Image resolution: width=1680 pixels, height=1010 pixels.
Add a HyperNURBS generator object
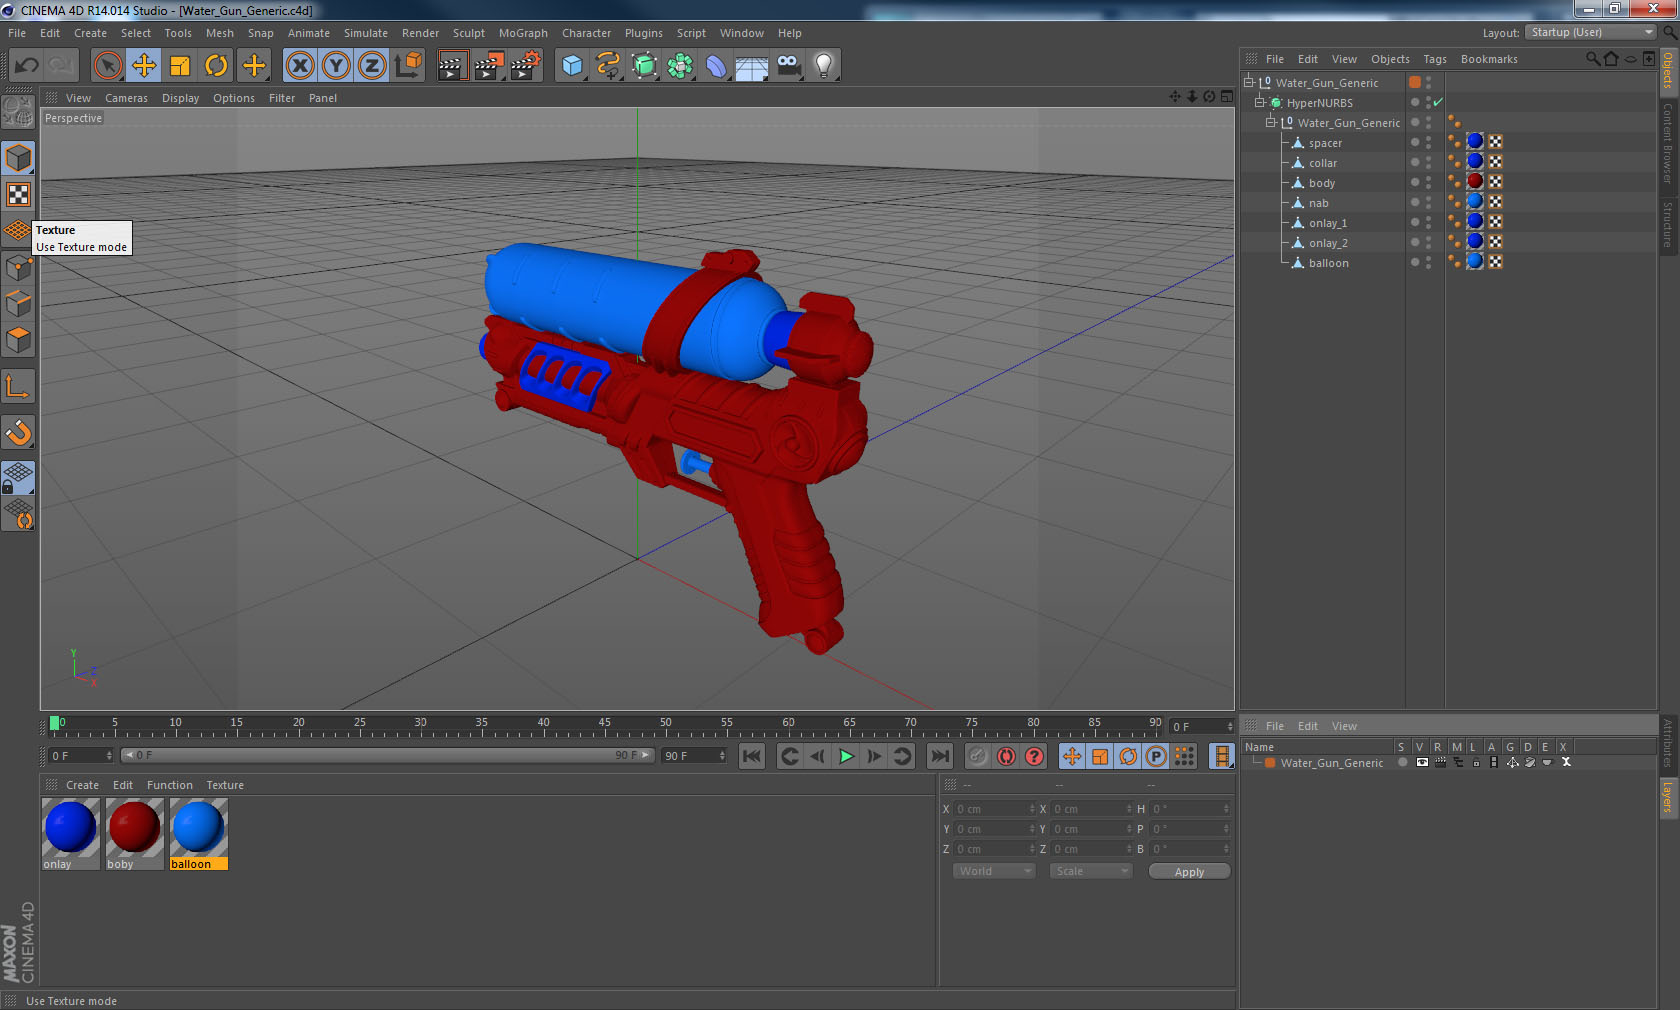point(644,66)
